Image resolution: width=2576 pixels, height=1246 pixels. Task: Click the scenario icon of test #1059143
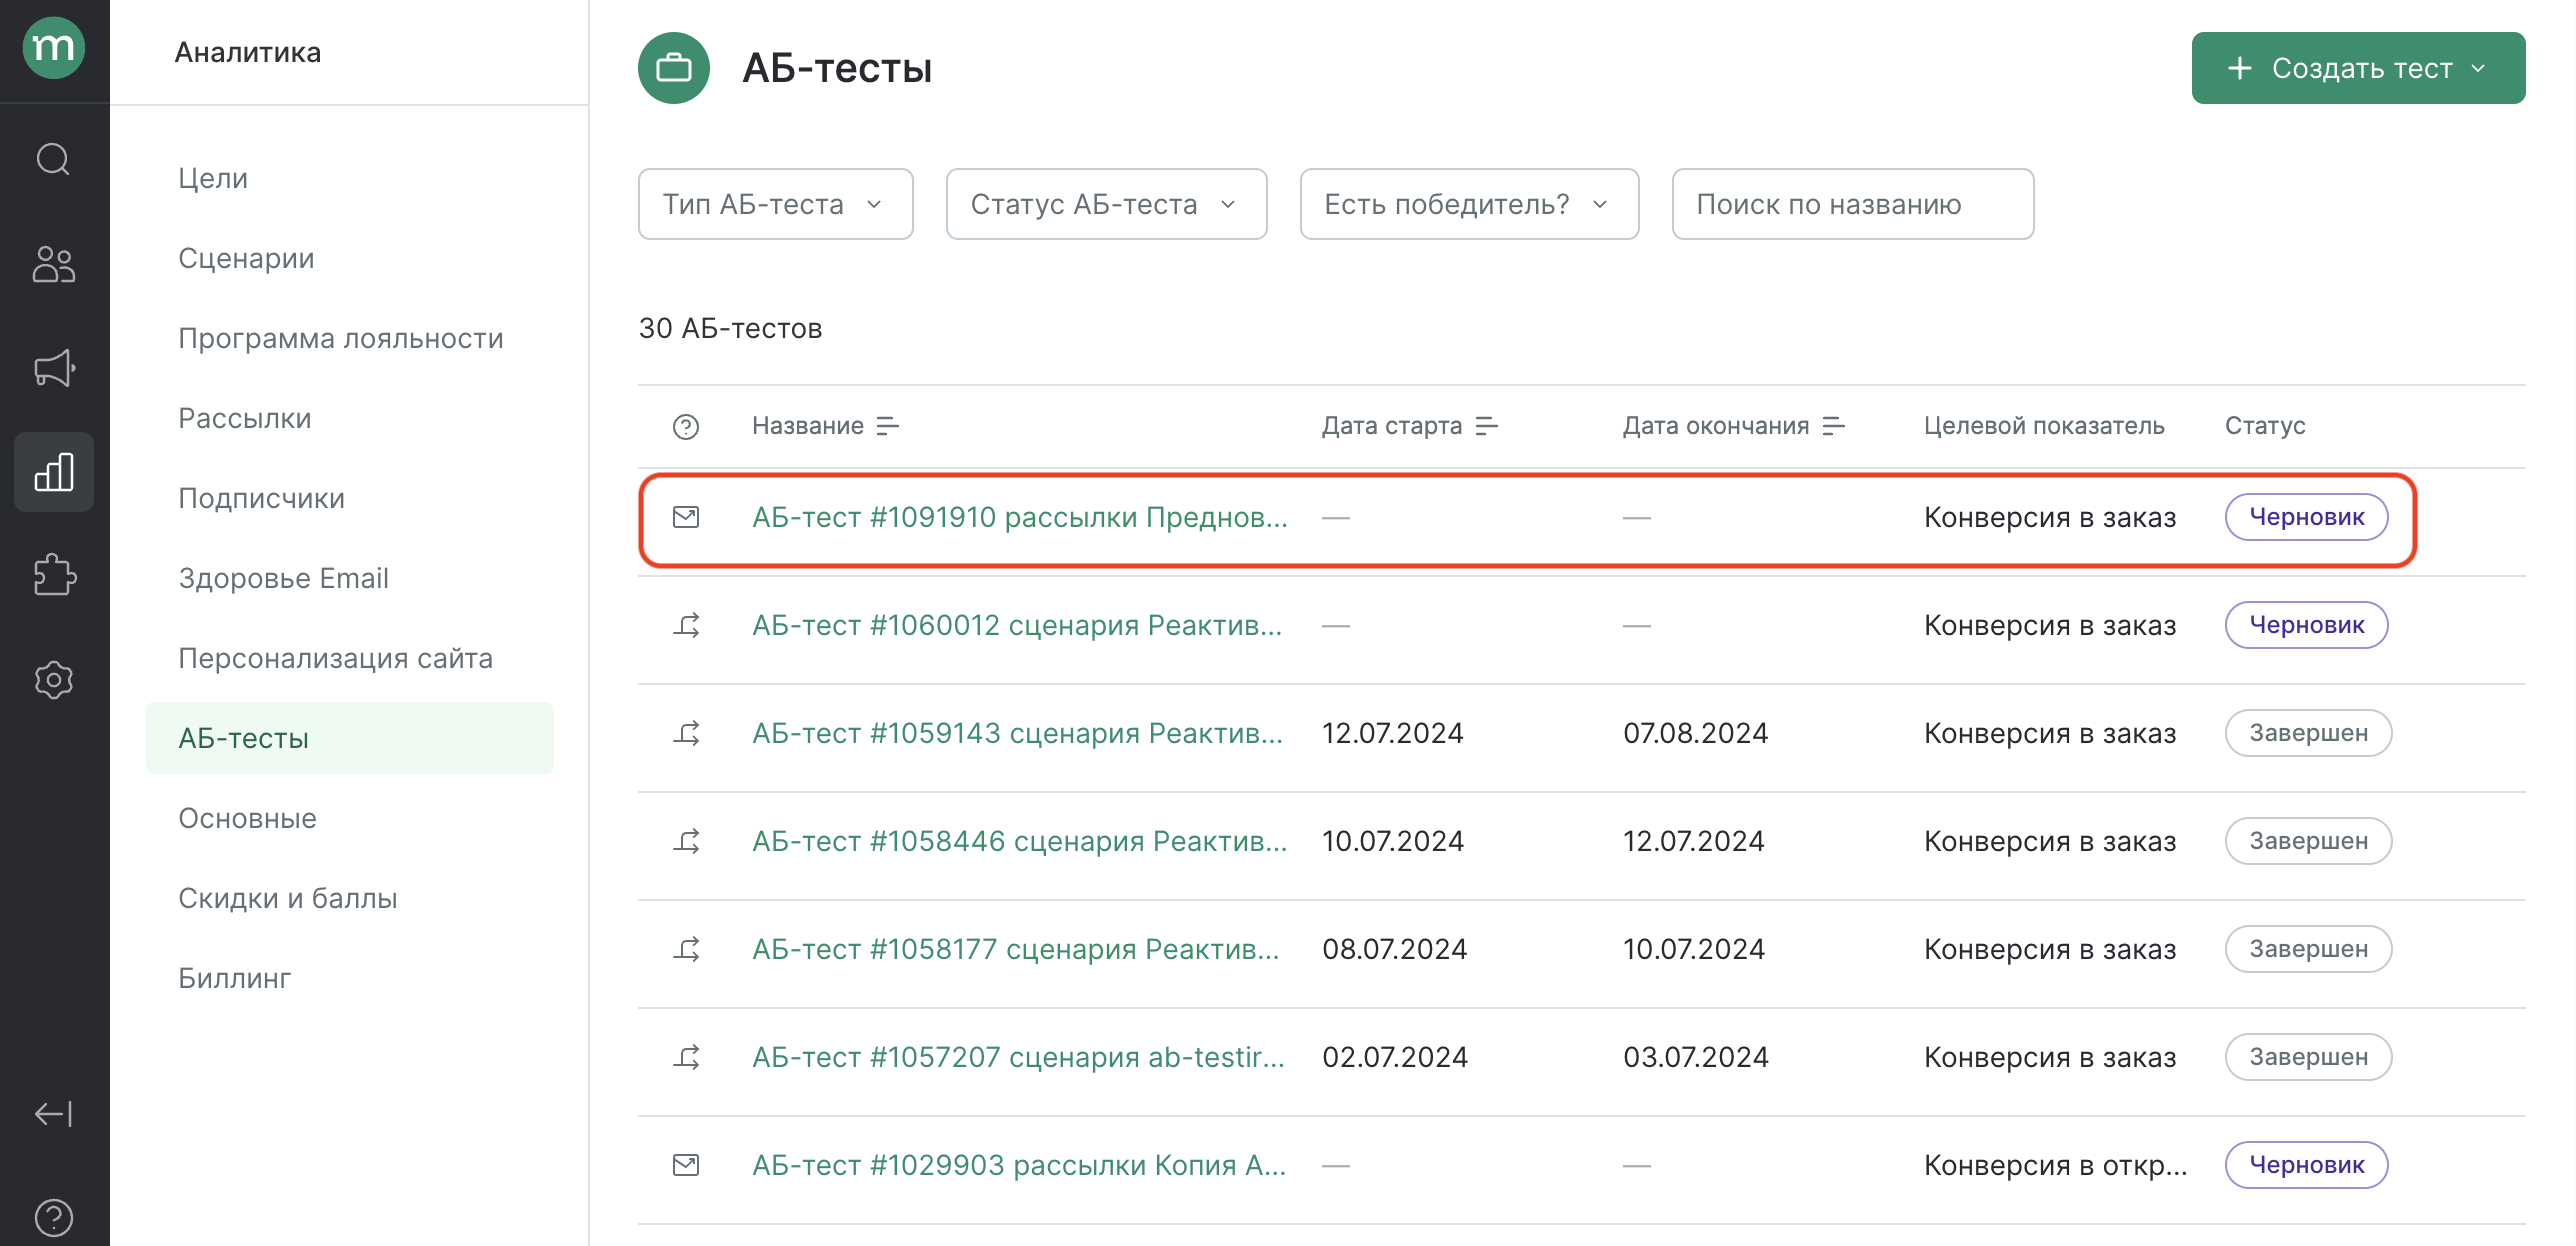point(686,733)
